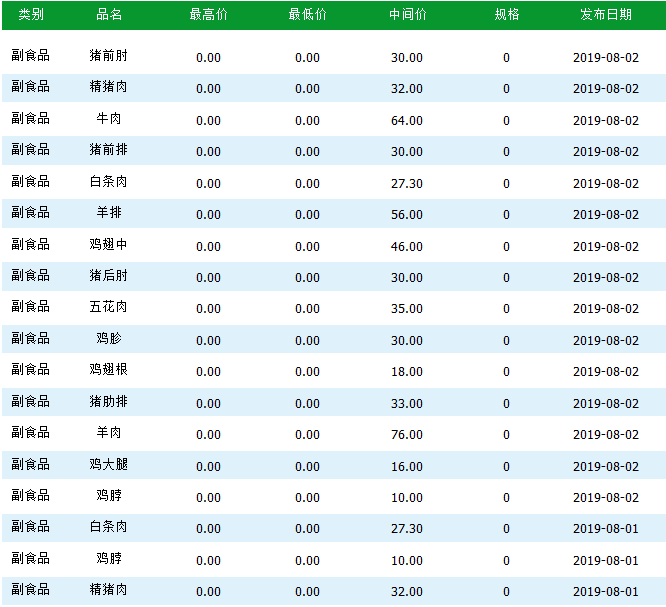Image resolution: width=666 pixels, height=607 pixels.
Task: Click the middle price 33.00
Action: tap(406, 404)
